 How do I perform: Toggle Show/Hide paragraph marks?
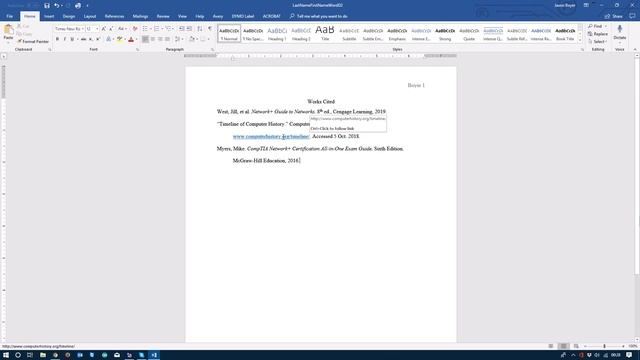[x=210, y=29]
